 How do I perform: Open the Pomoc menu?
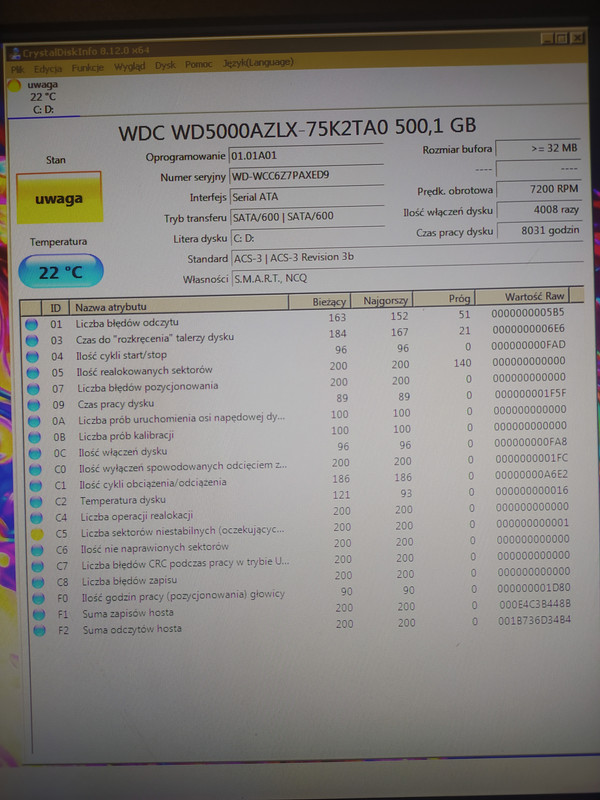coord(198,64)
